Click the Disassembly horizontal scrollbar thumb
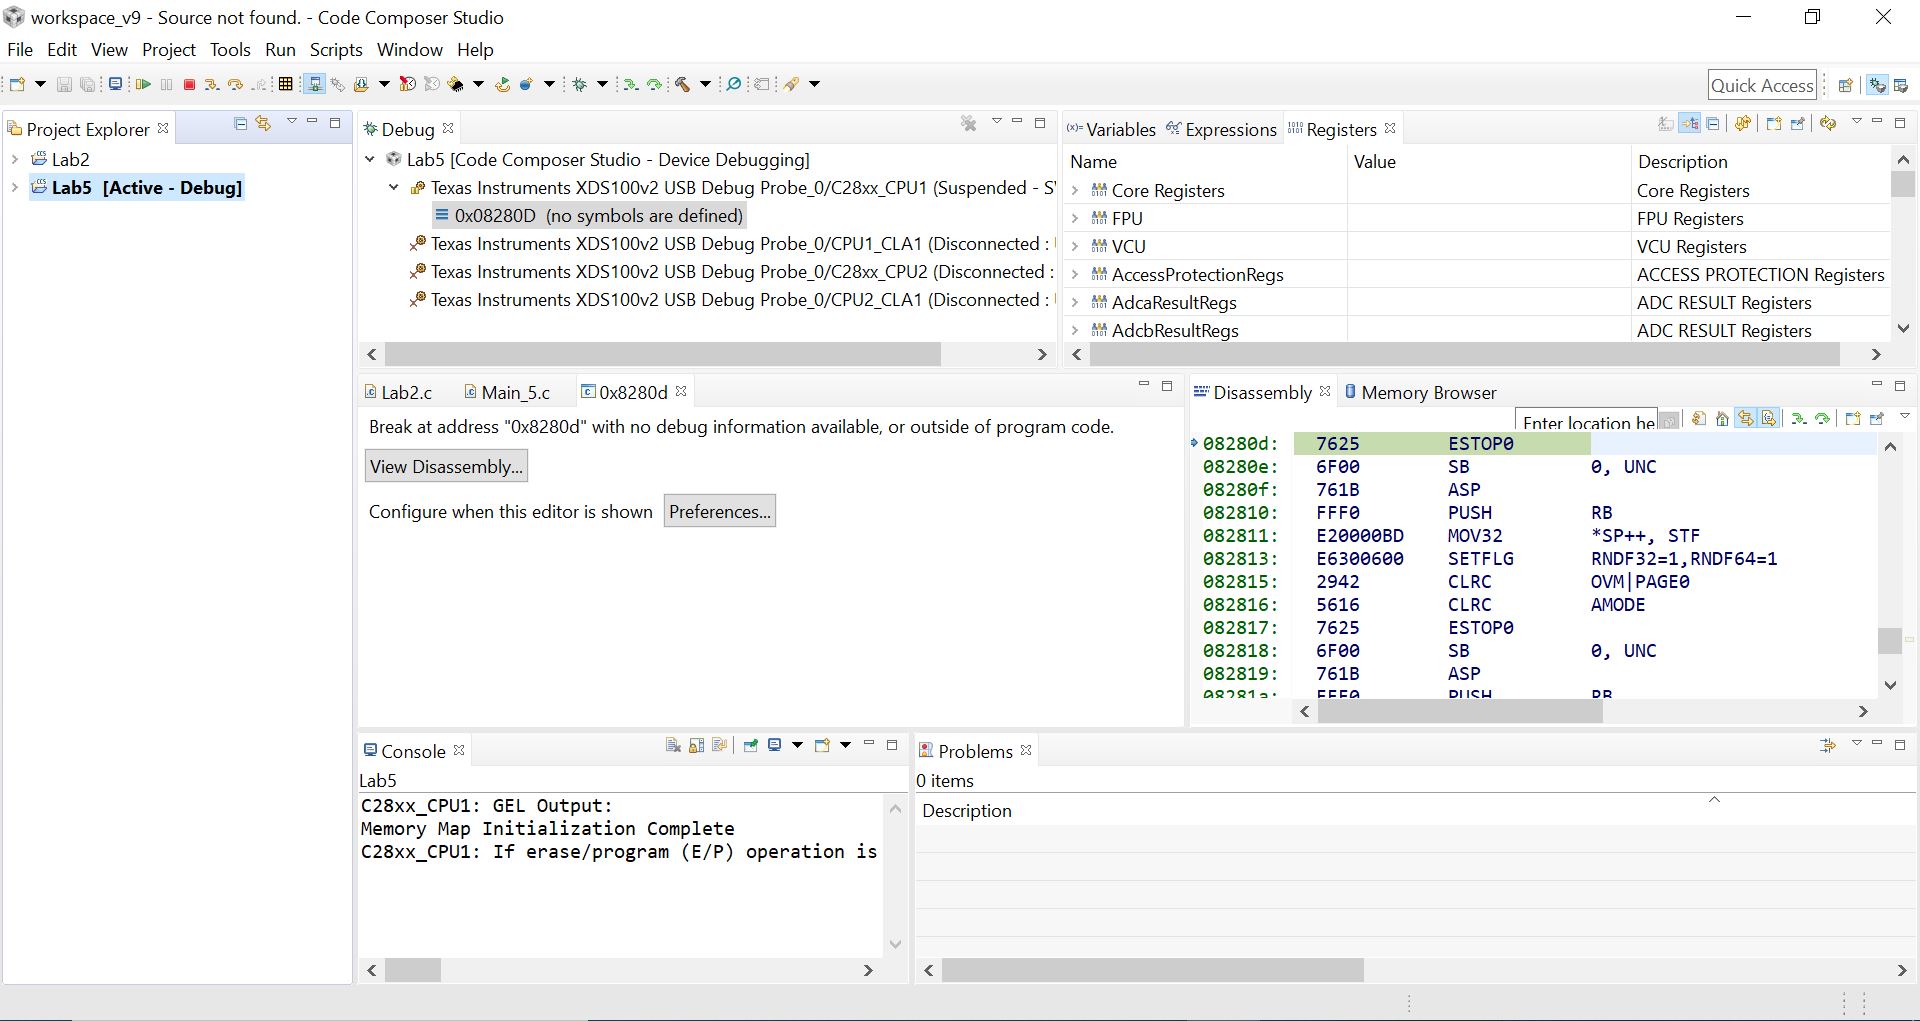The width and height of the screenshot is (1920, 1021). coord(1459,712)
